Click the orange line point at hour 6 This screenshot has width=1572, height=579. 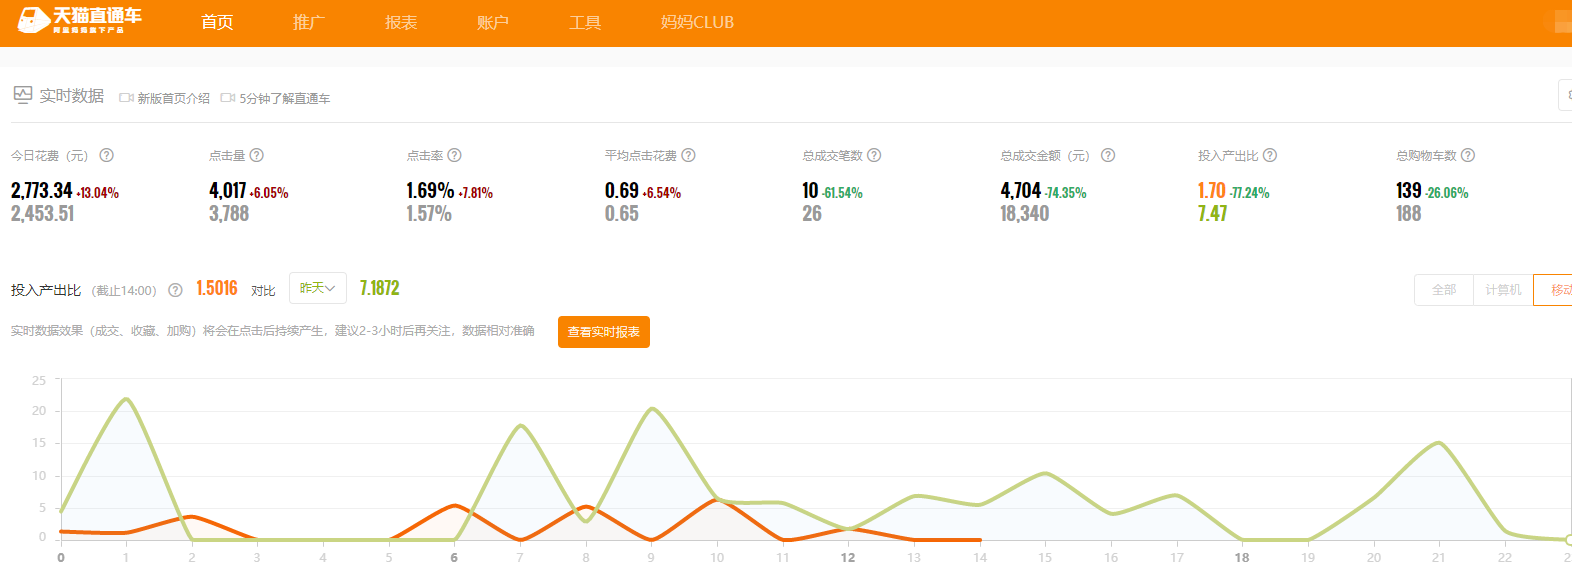454,505
